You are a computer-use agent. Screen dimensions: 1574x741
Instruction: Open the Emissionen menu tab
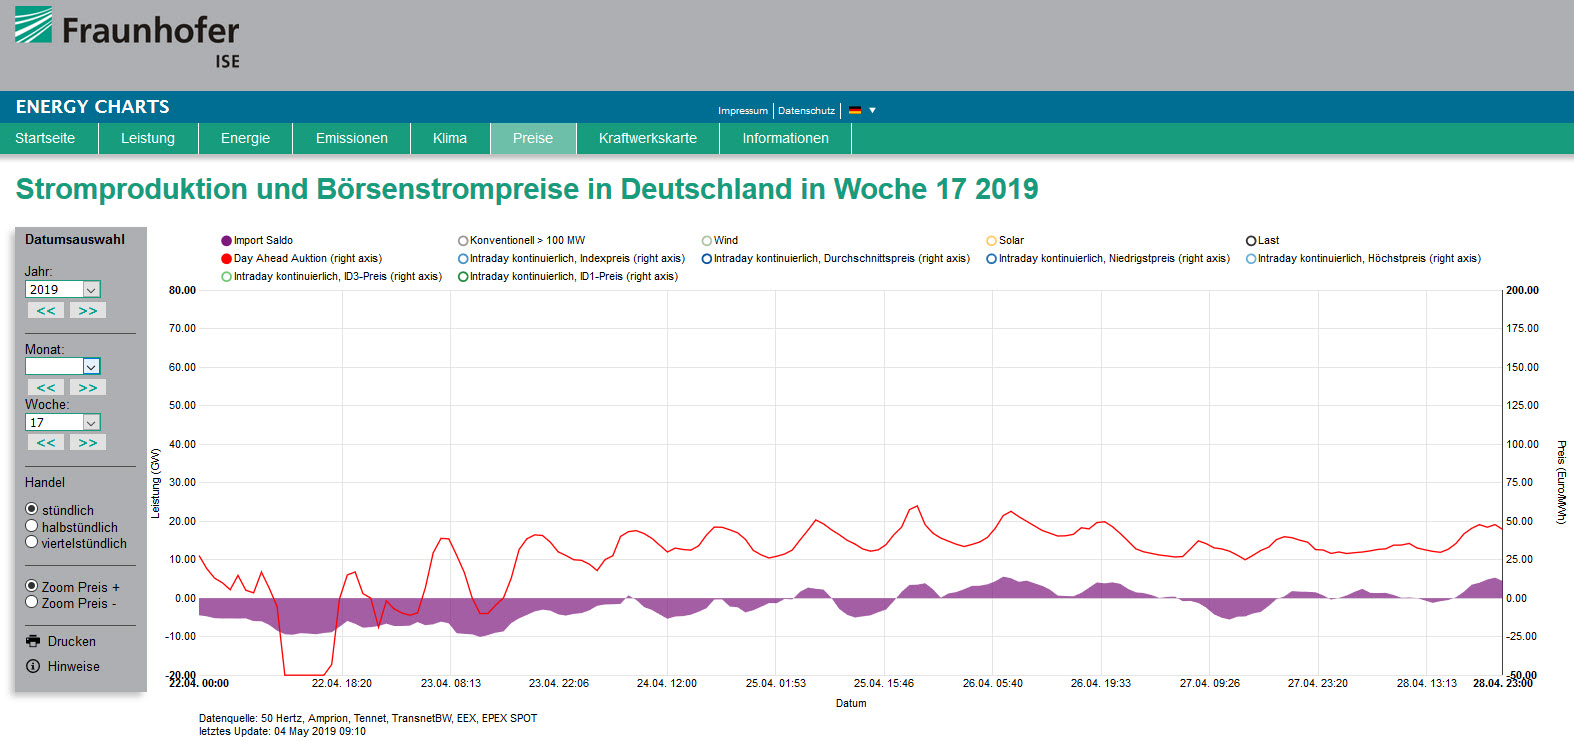click(351, 138)
